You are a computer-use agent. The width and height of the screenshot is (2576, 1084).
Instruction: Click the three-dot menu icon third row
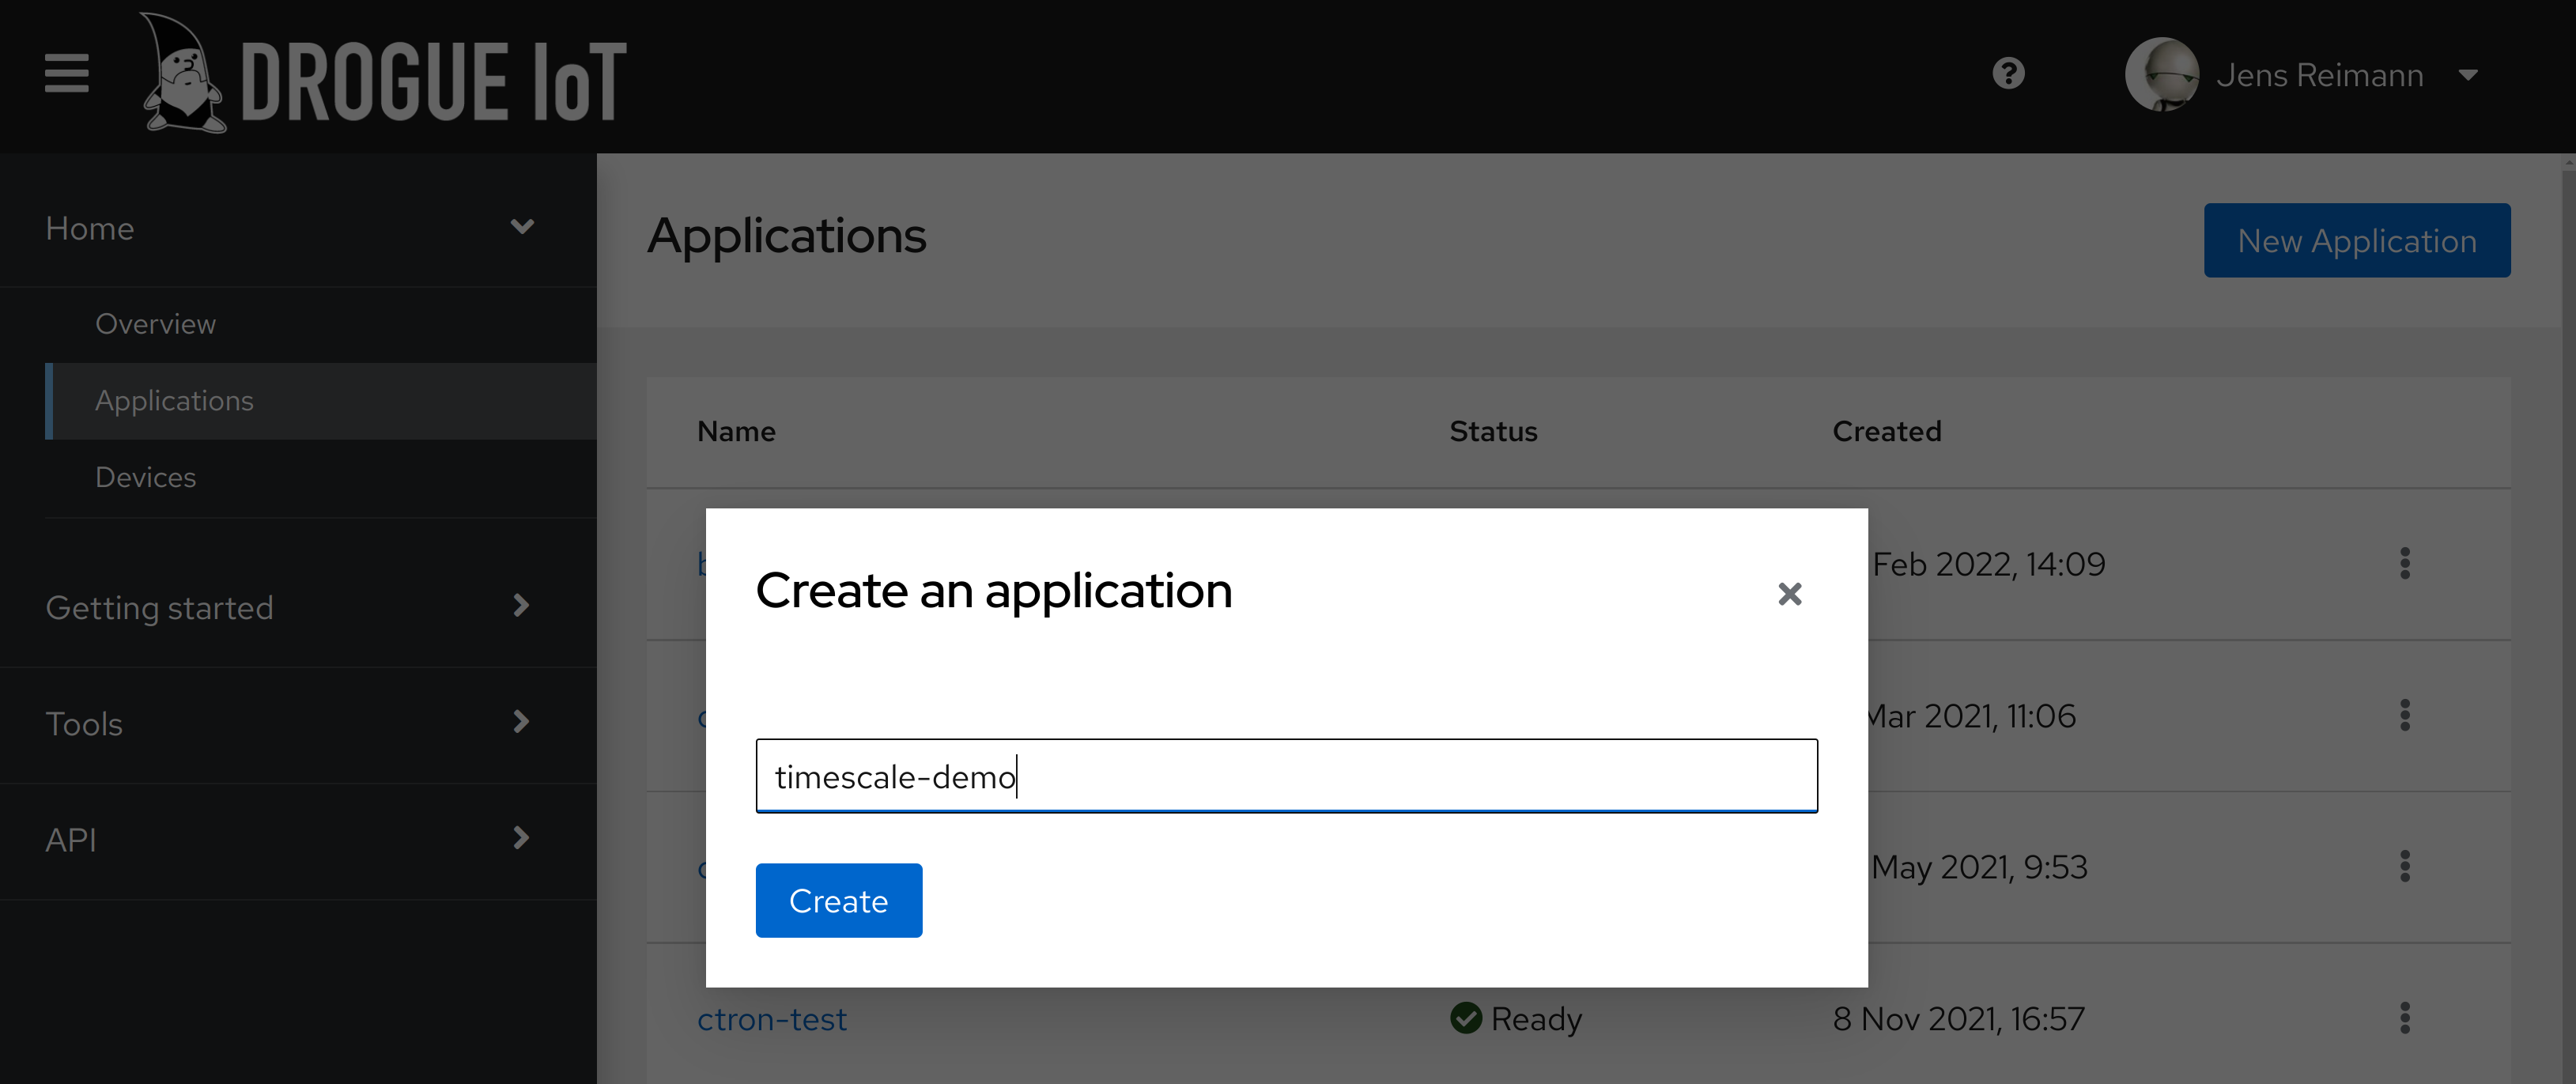[x=2405, y=867]
